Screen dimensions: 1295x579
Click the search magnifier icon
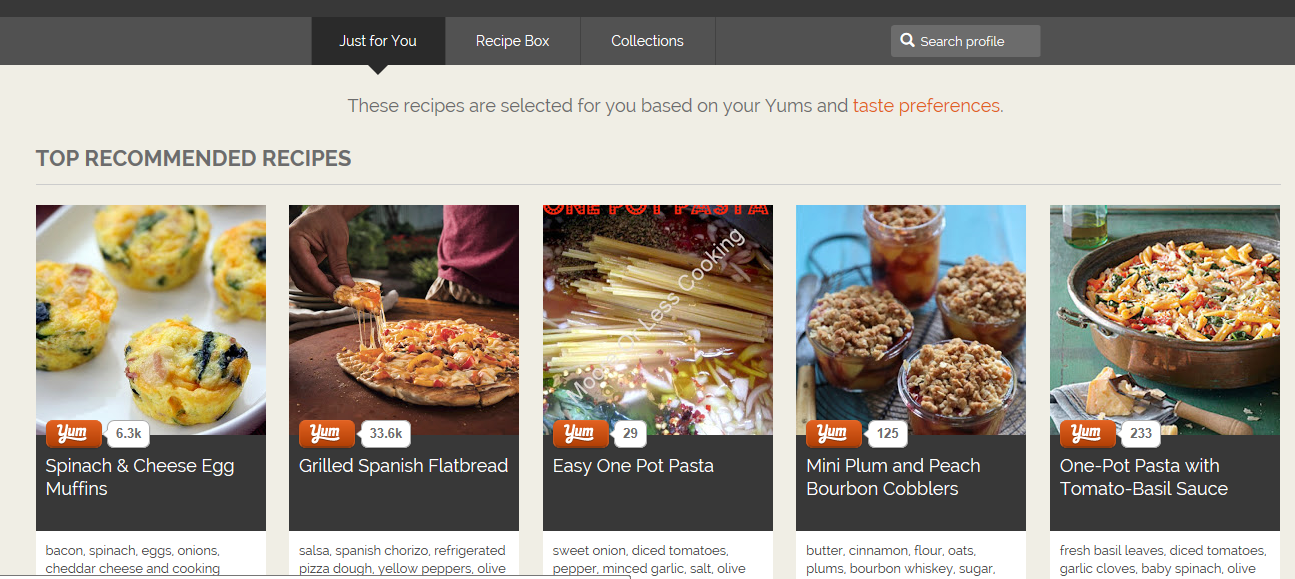pos(907,41)
